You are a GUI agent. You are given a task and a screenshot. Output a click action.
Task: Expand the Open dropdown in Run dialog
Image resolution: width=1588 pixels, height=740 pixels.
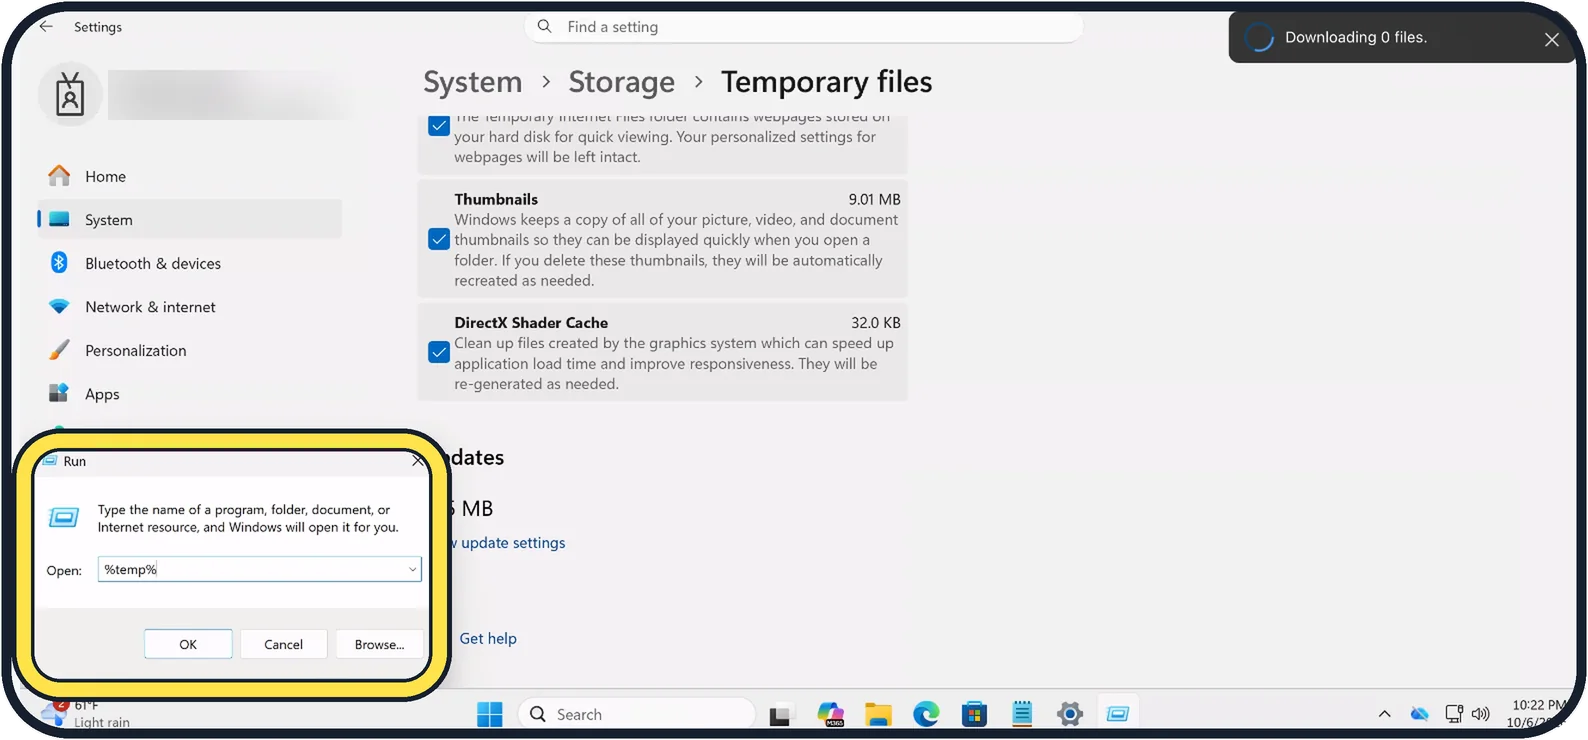tap(412, 570)
